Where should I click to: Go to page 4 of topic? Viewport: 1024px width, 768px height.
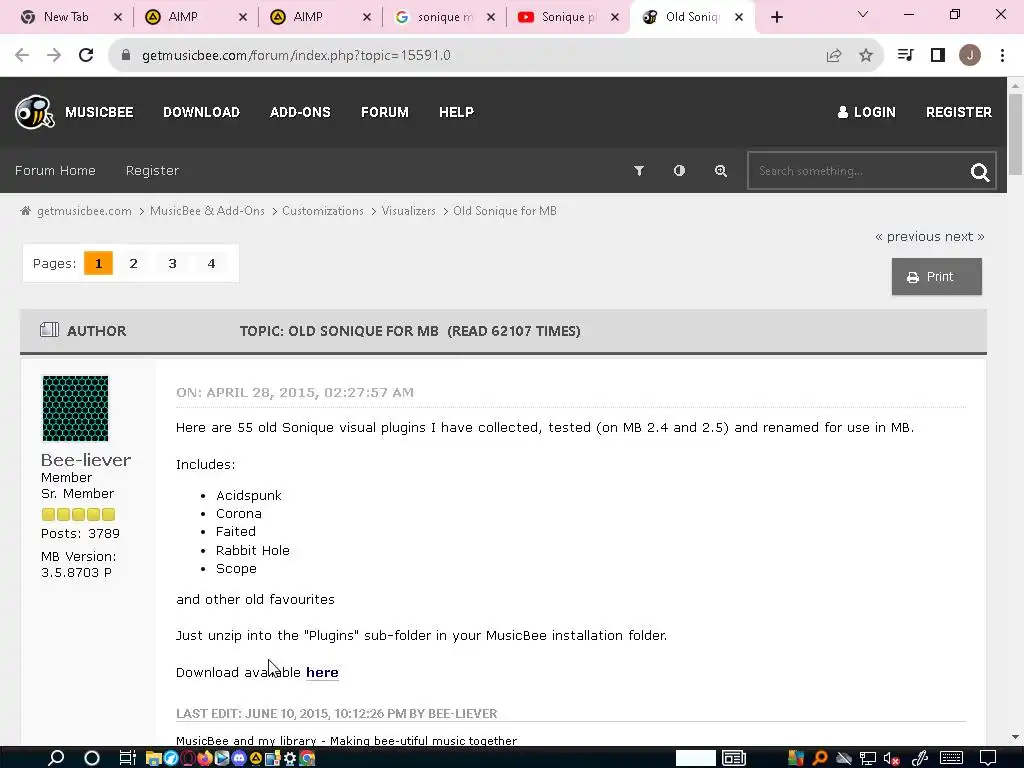pyautogui.click(x=211, y=263)
